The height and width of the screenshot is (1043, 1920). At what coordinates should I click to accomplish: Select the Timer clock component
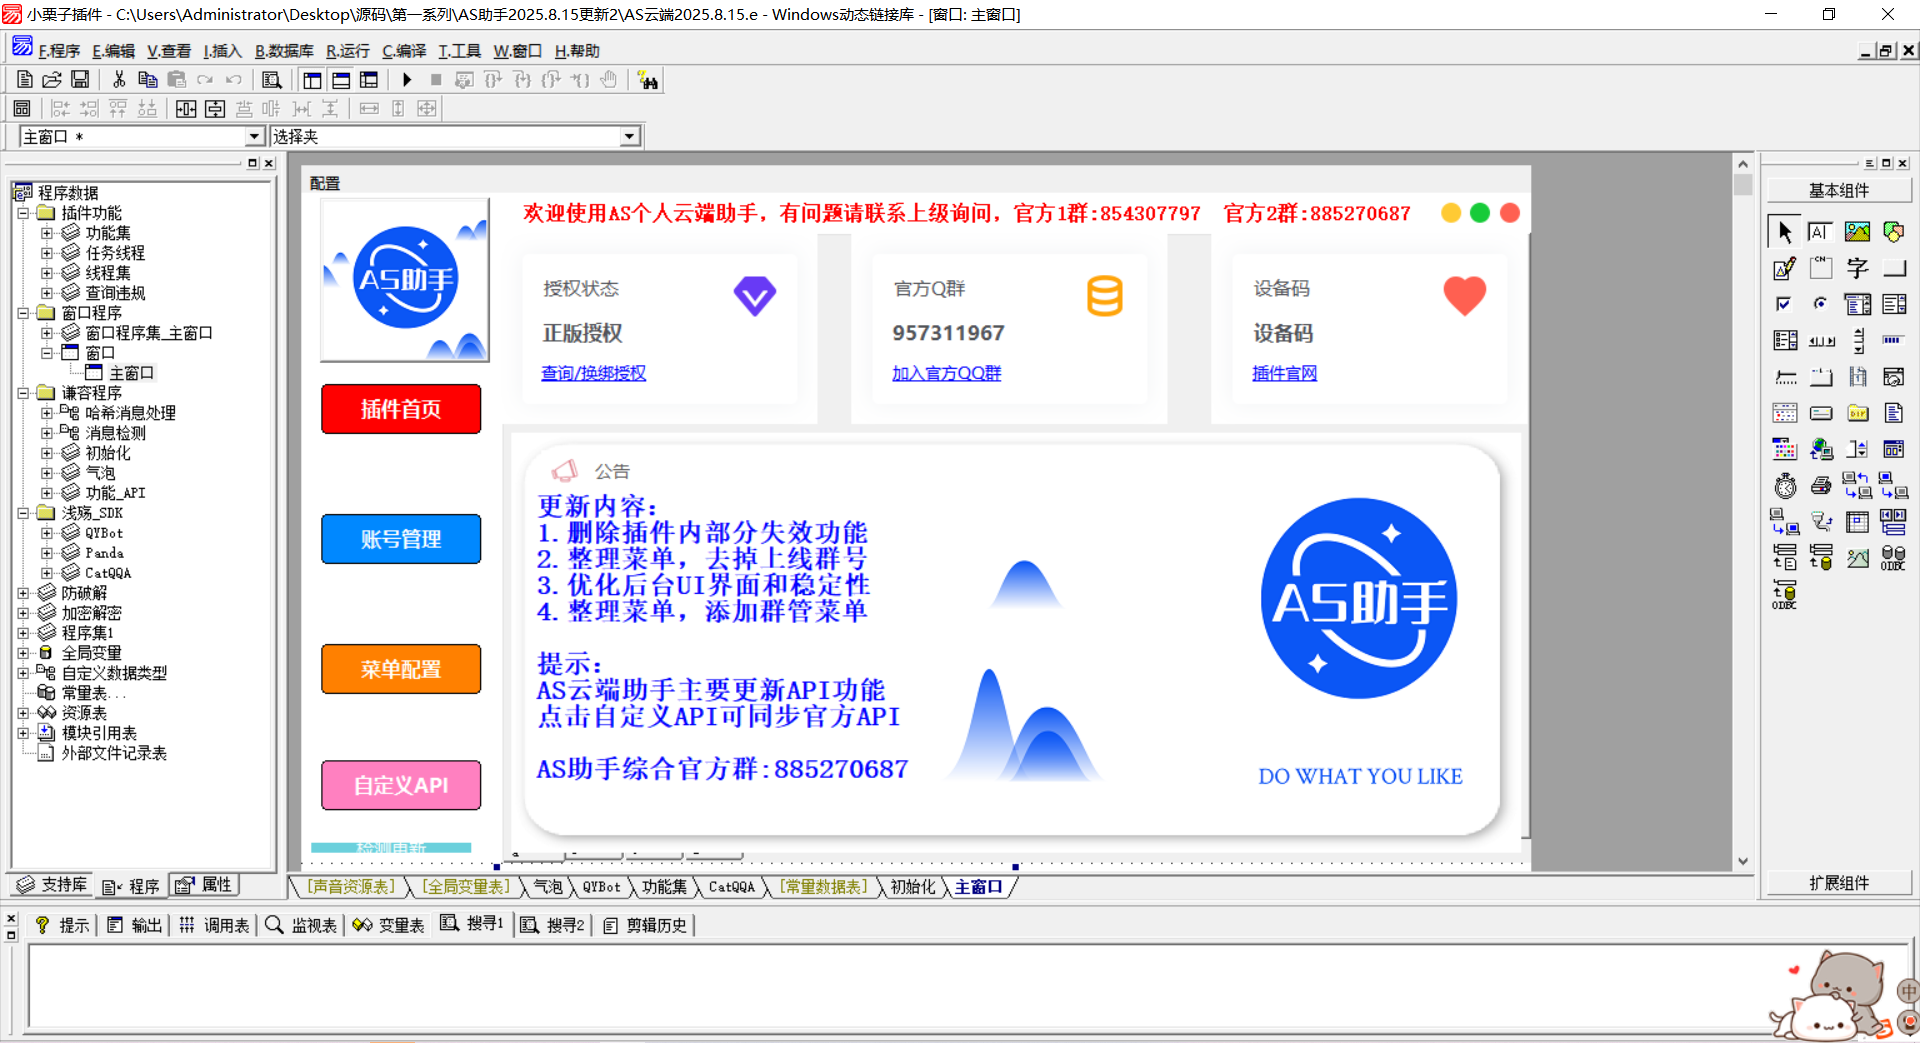click(x=1785, y=486)
